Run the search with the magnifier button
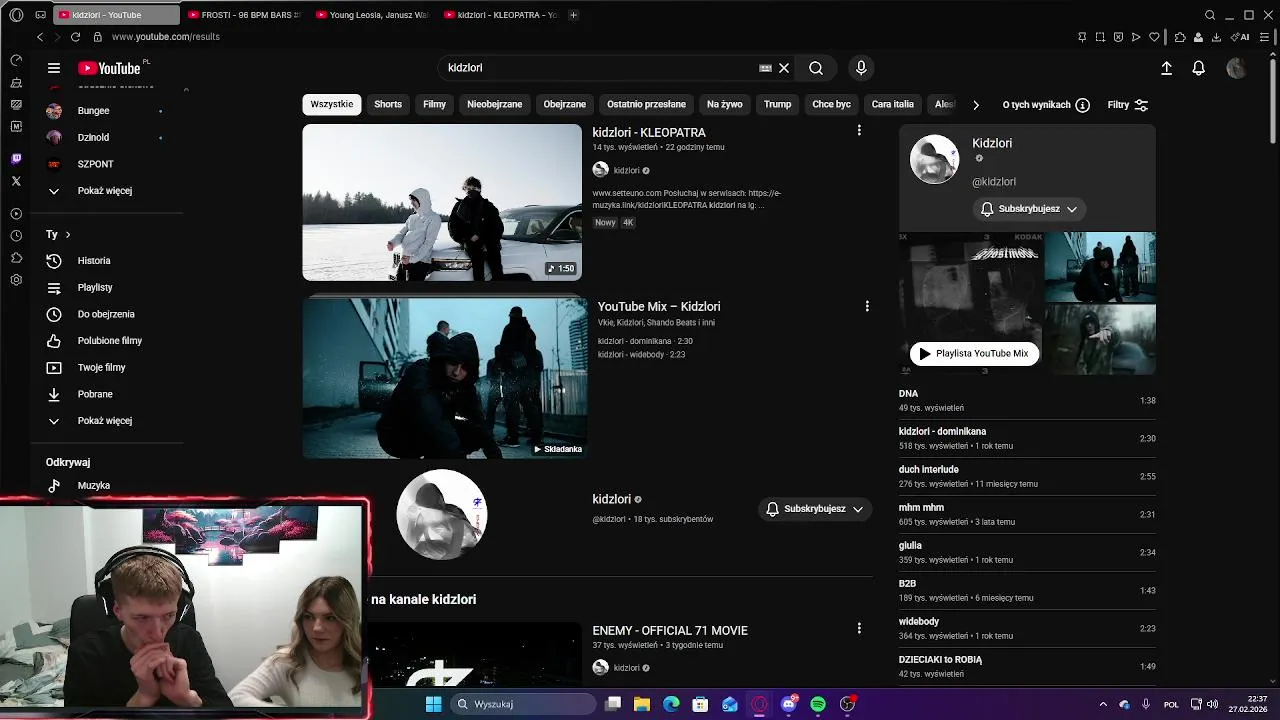1280x720 pixels. point(816,68)
